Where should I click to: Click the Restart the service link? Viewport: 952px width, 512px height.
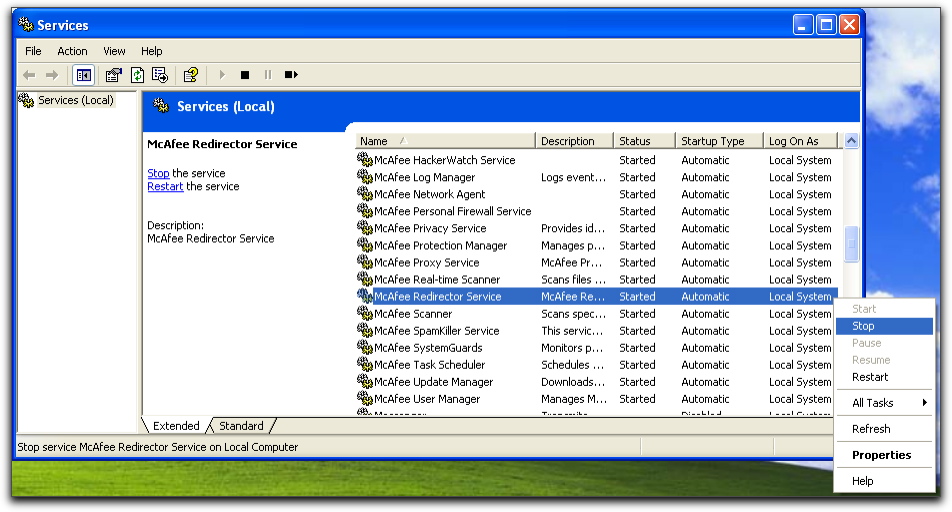tap(165, 186)
